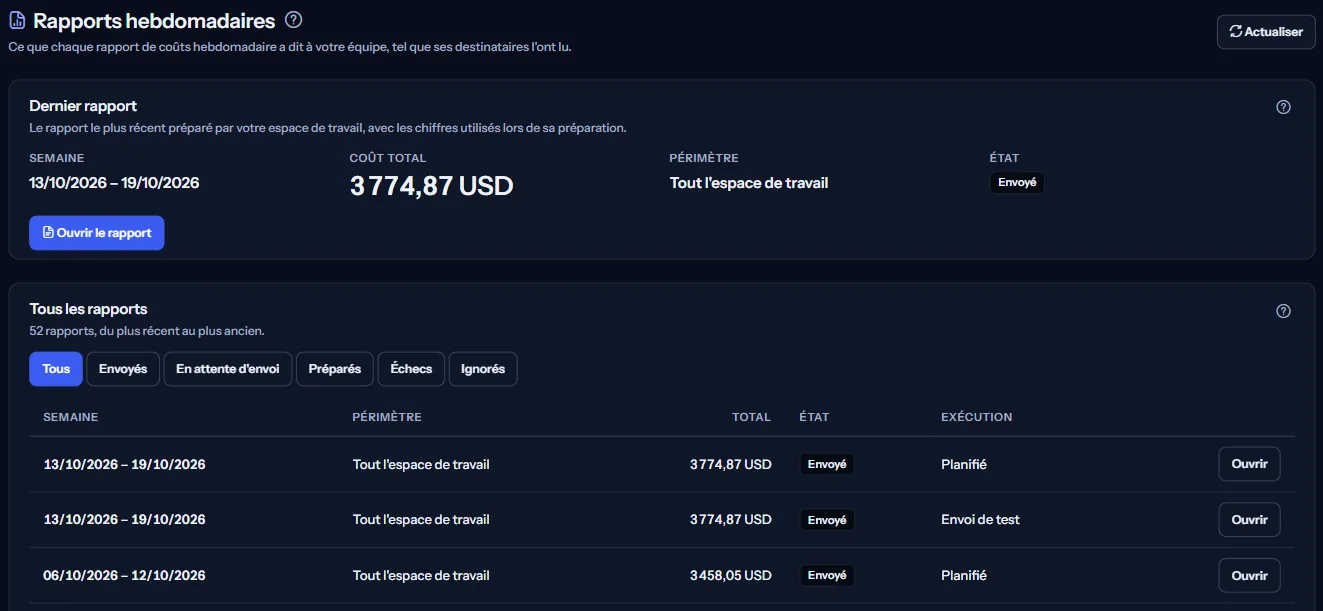Select the Tous filter tab

tap(56, 369)
